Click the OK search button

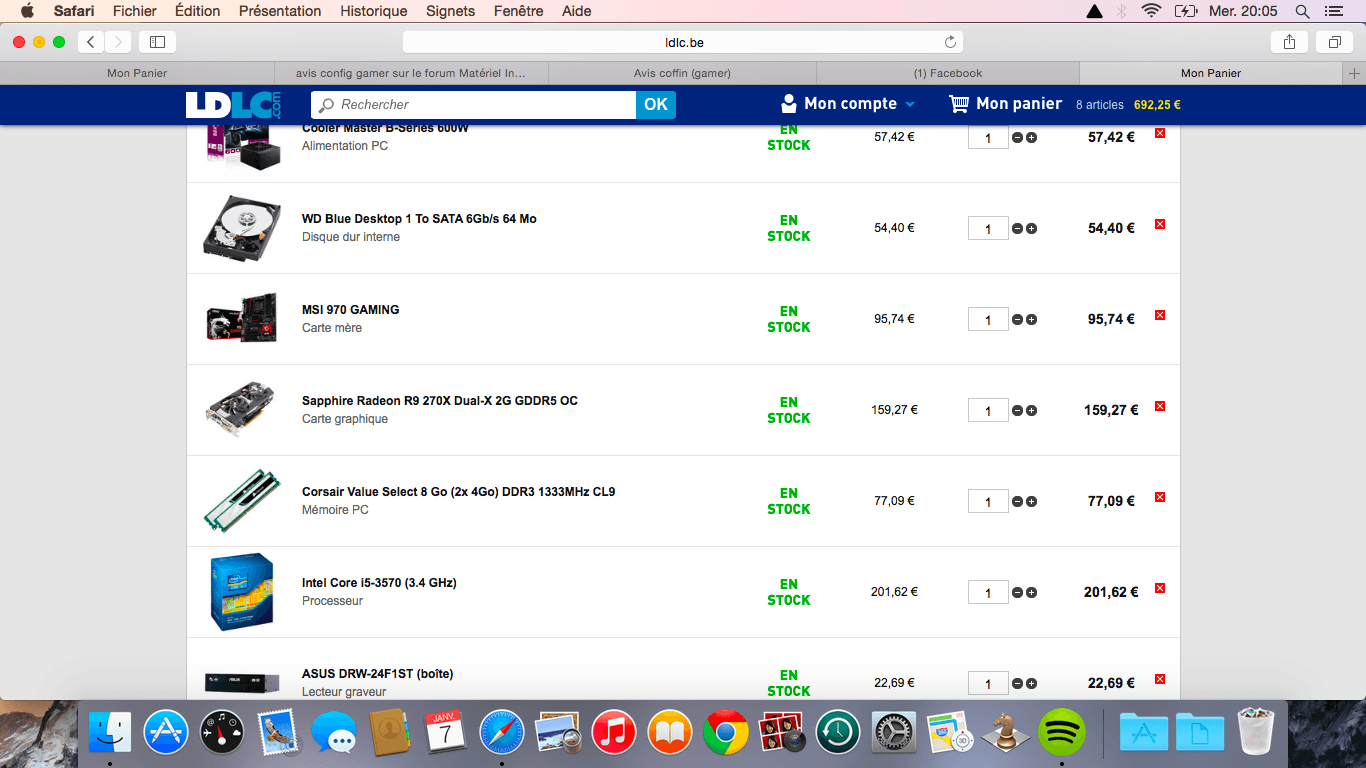[x=656, y=105]
